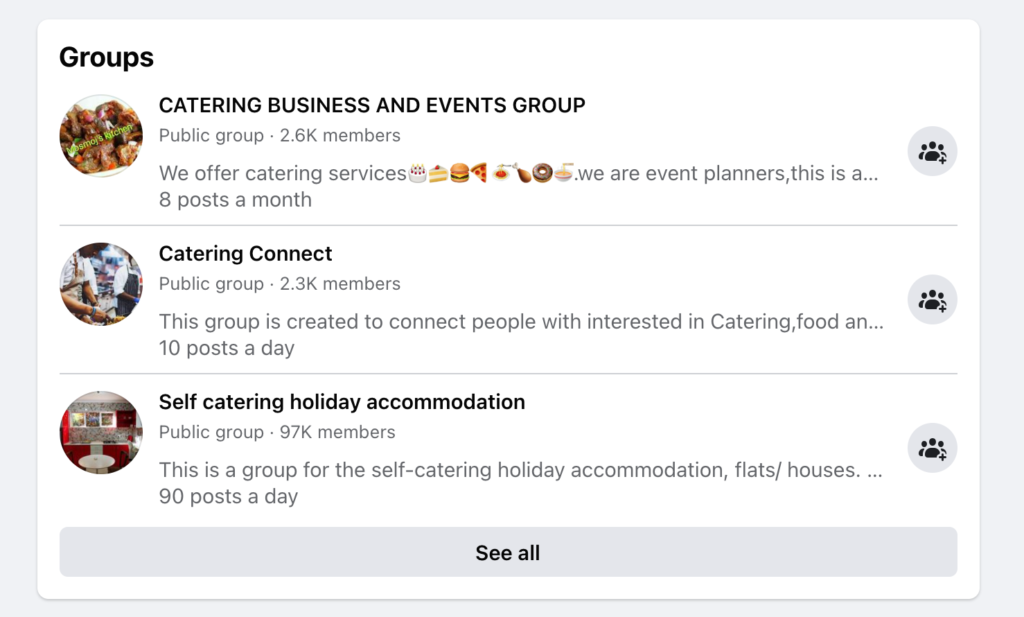Click the '8 posts a month' text
Viewport: 1024px width, 617px height.
[x=235, y=200]
